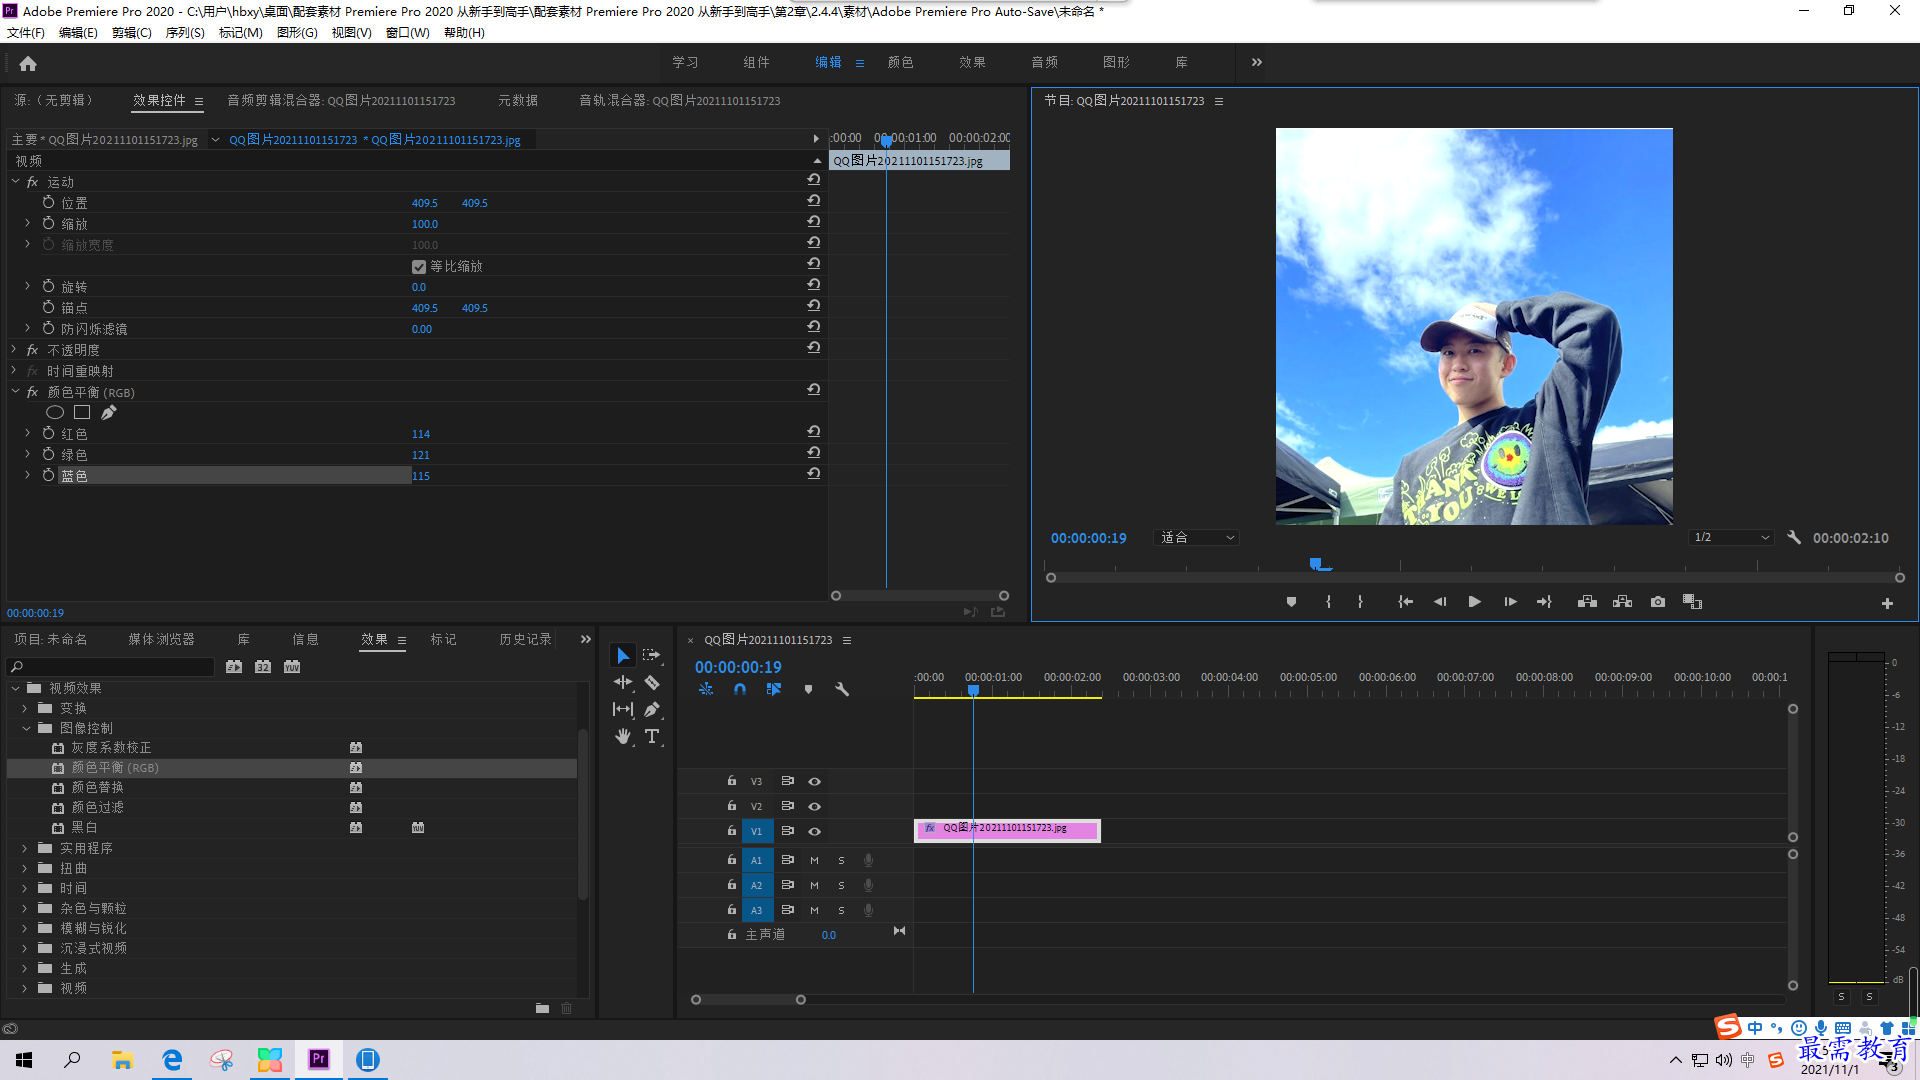Toggle 颜色平衡 (RGB) fx on/off
1920x1080 pixels.
(x=32, y=392)
